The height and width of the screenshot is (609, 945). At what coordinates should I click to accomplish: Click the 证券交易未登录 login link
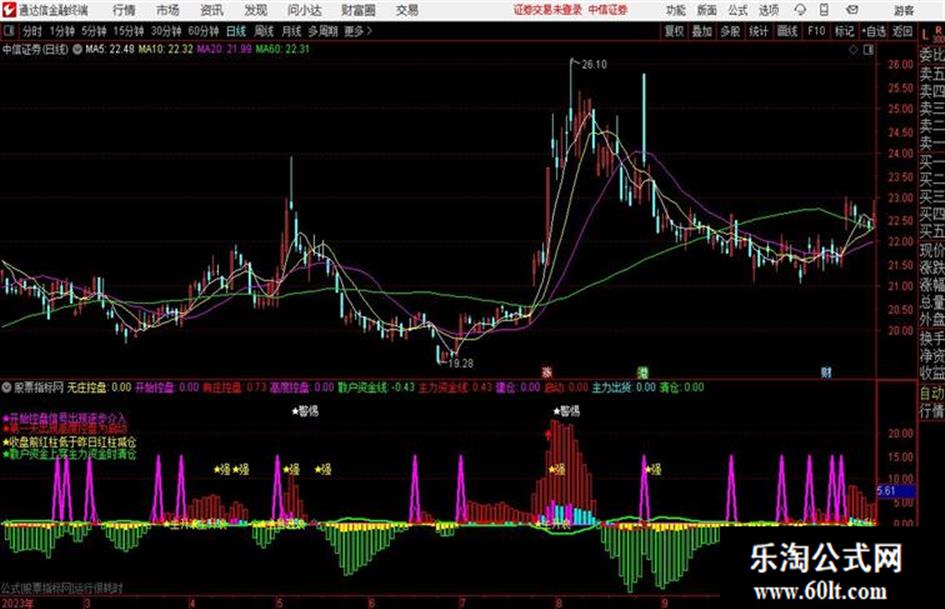(548, 10)
